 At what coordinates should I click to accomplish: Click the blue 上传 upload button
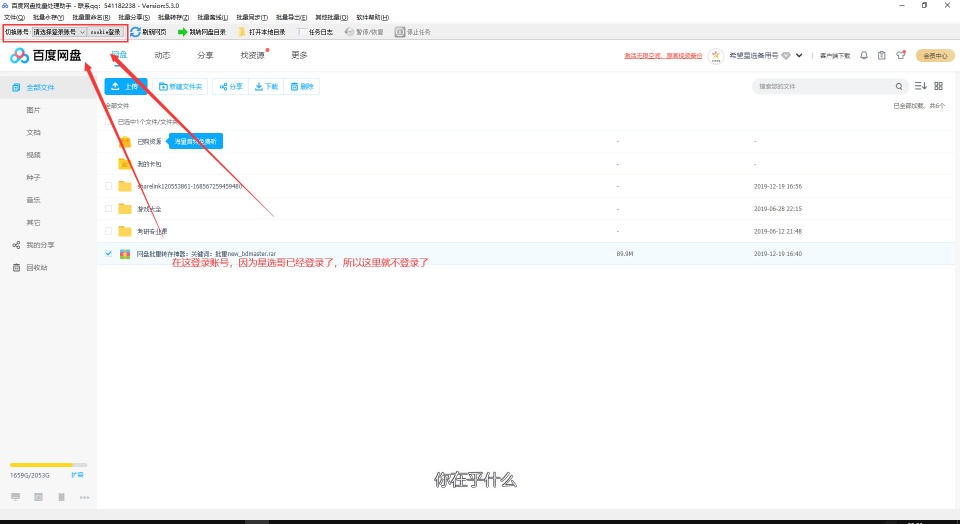[126, 86]
